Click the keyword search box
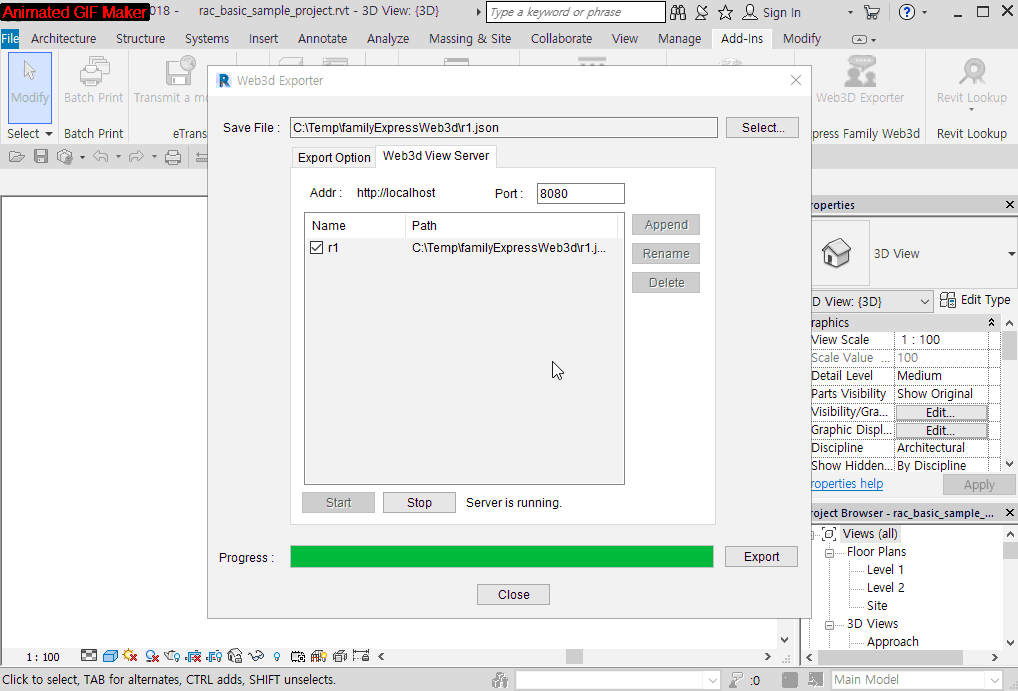Viewport: 1018px width, 691px height. (575, 12)
